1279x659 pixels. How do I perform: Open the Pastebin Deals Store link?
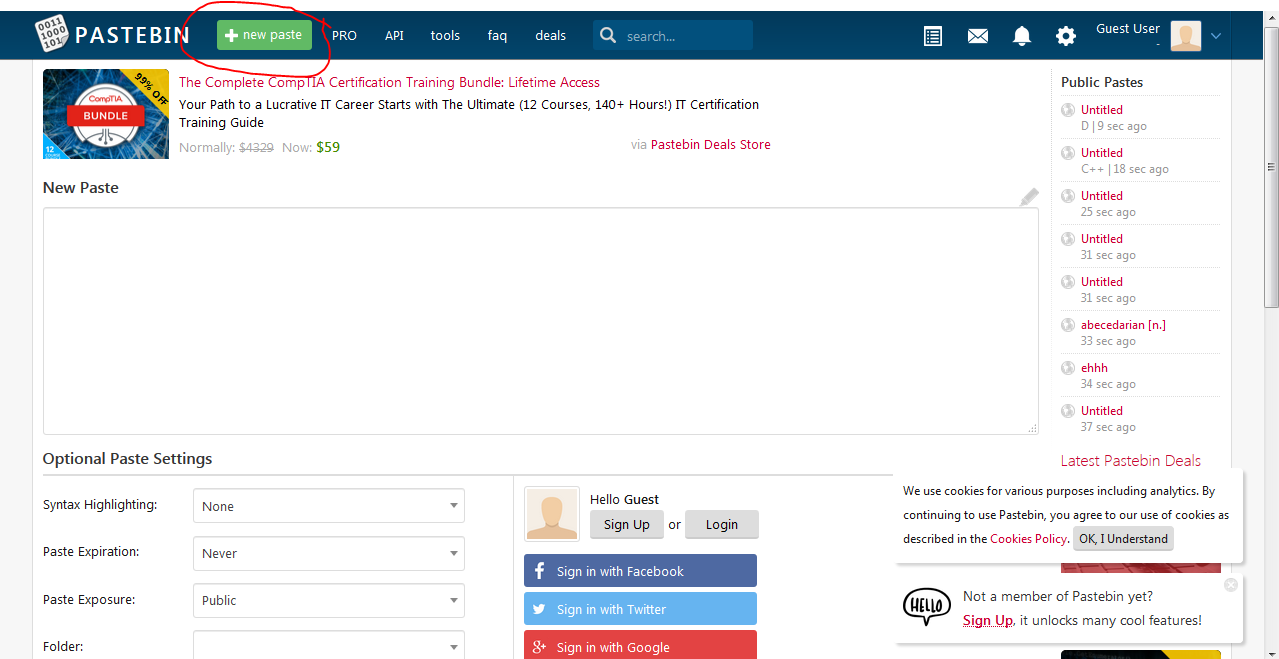711,144
